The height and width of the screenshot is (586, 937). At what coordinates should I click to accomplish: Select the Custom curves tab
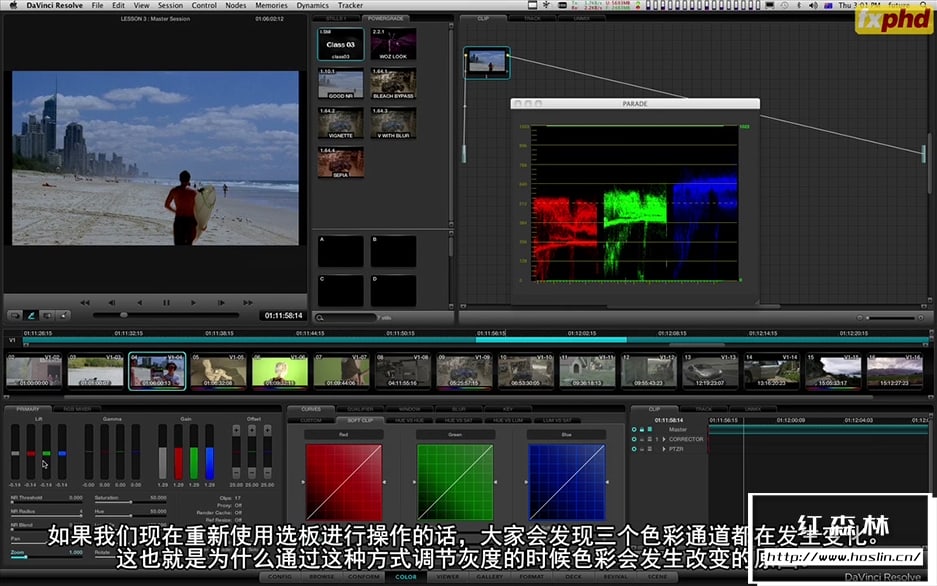click(x=311, y=421)
